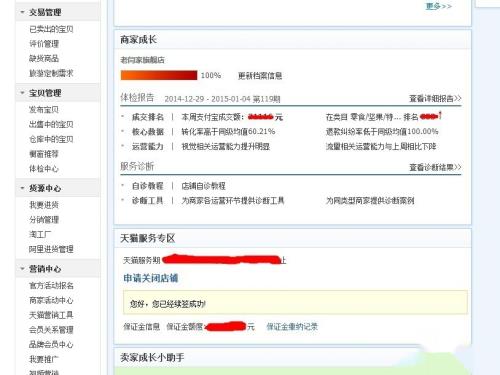Click the 更多>> link at top

439,6
